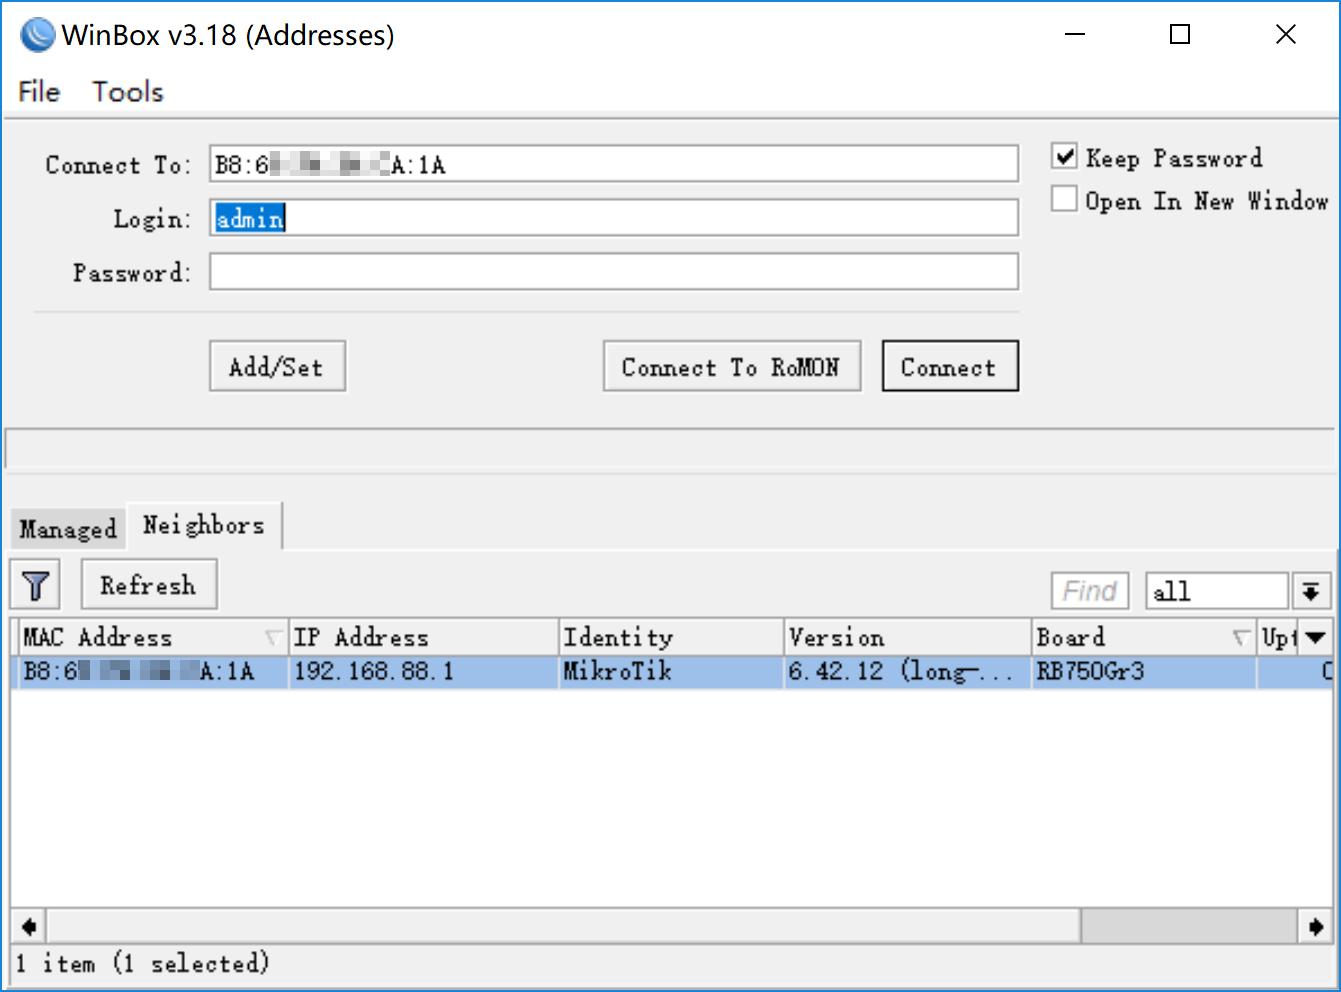Viewport: 1341px width, 992px height.
Task: Click the WinBox logo icon in title bar
Action: click(x=38, y=35)
